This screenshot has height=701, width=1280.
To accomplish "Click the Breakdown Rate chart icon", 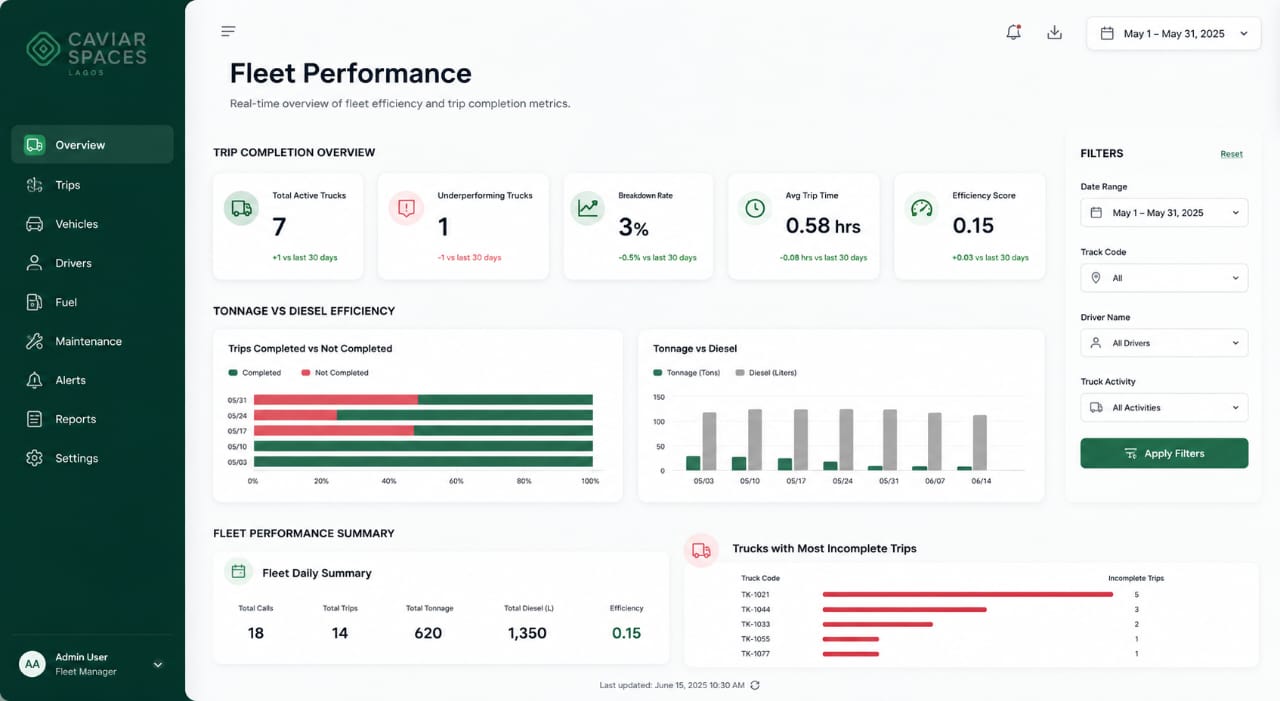I will click(x=588, y=208).
